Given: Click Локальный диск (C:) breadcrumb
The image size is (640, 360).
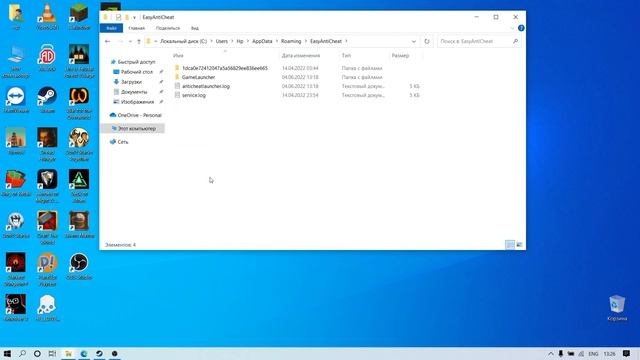Looking at the screenshot, I should click(183, 41).
